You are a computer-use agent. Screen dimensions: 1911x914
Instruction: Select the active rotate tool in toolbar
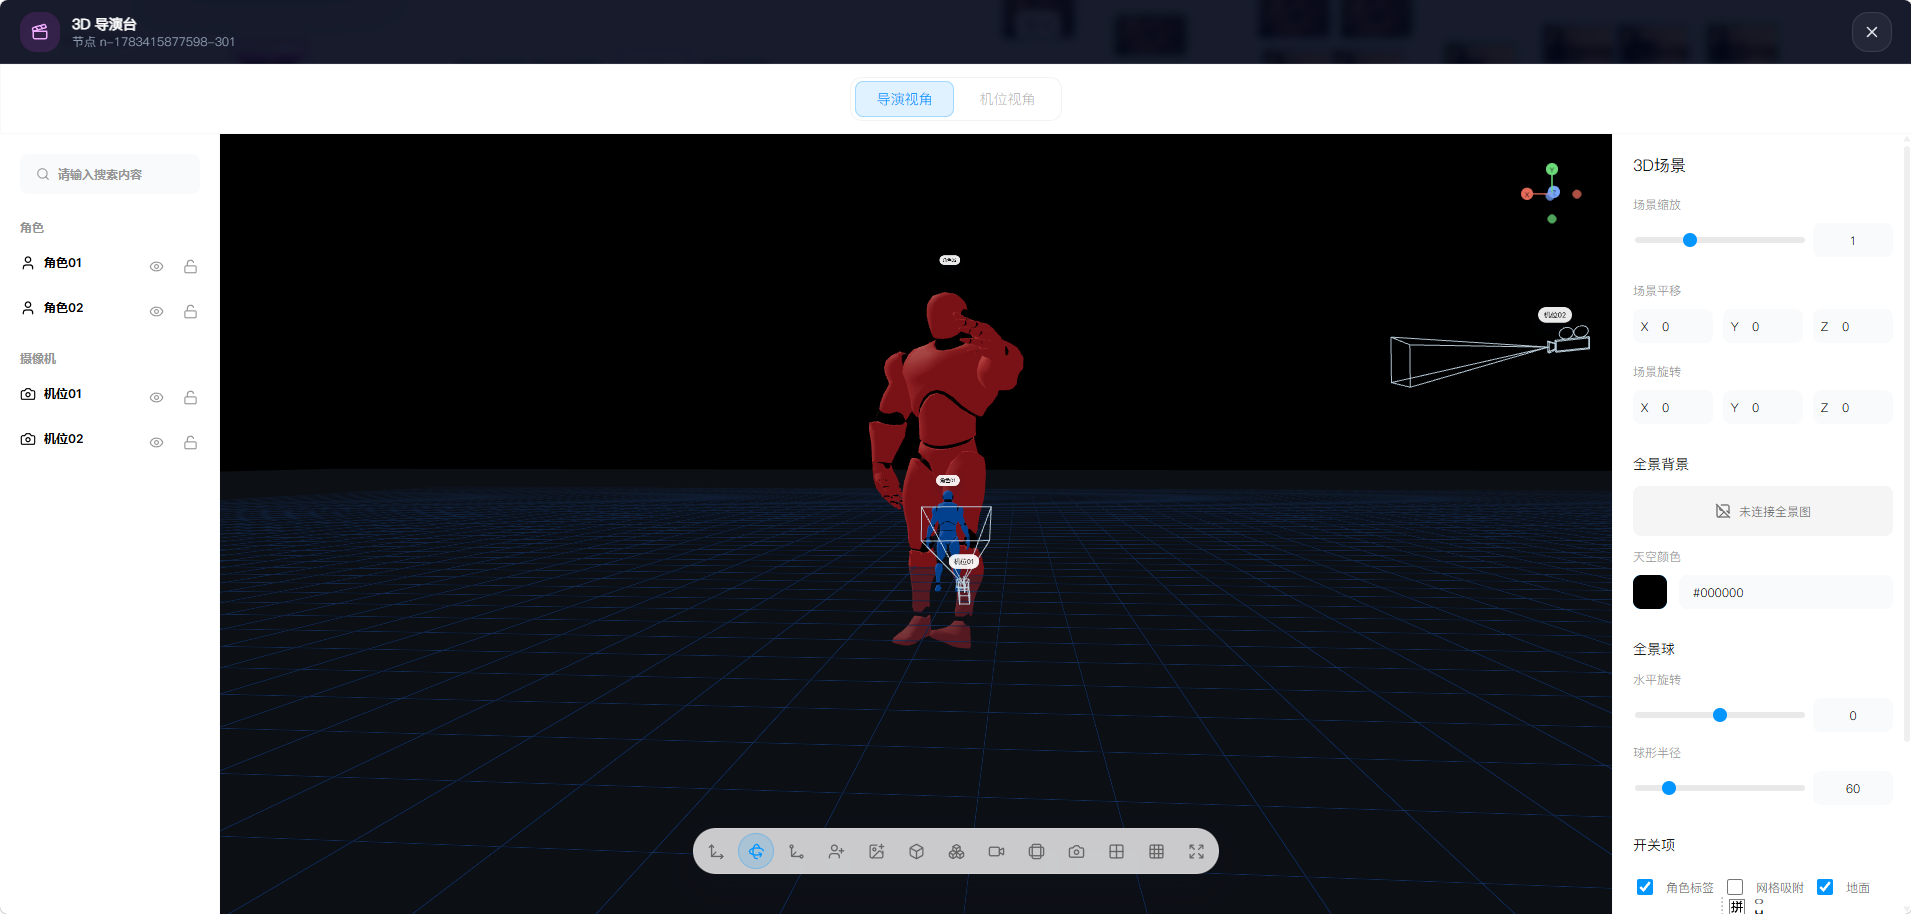[x=756, y=852]
